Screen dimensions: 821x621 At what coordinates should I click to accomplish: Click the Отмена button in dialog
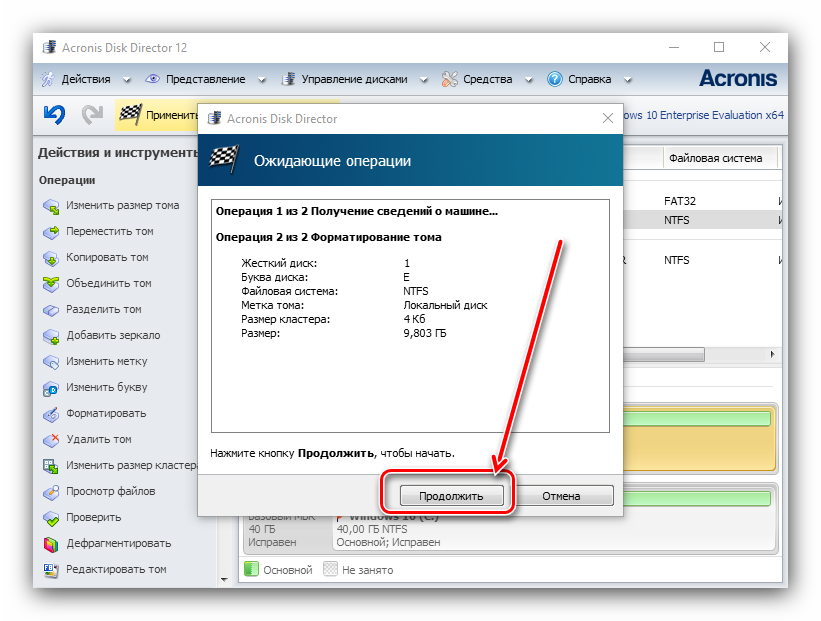point(561,496)
